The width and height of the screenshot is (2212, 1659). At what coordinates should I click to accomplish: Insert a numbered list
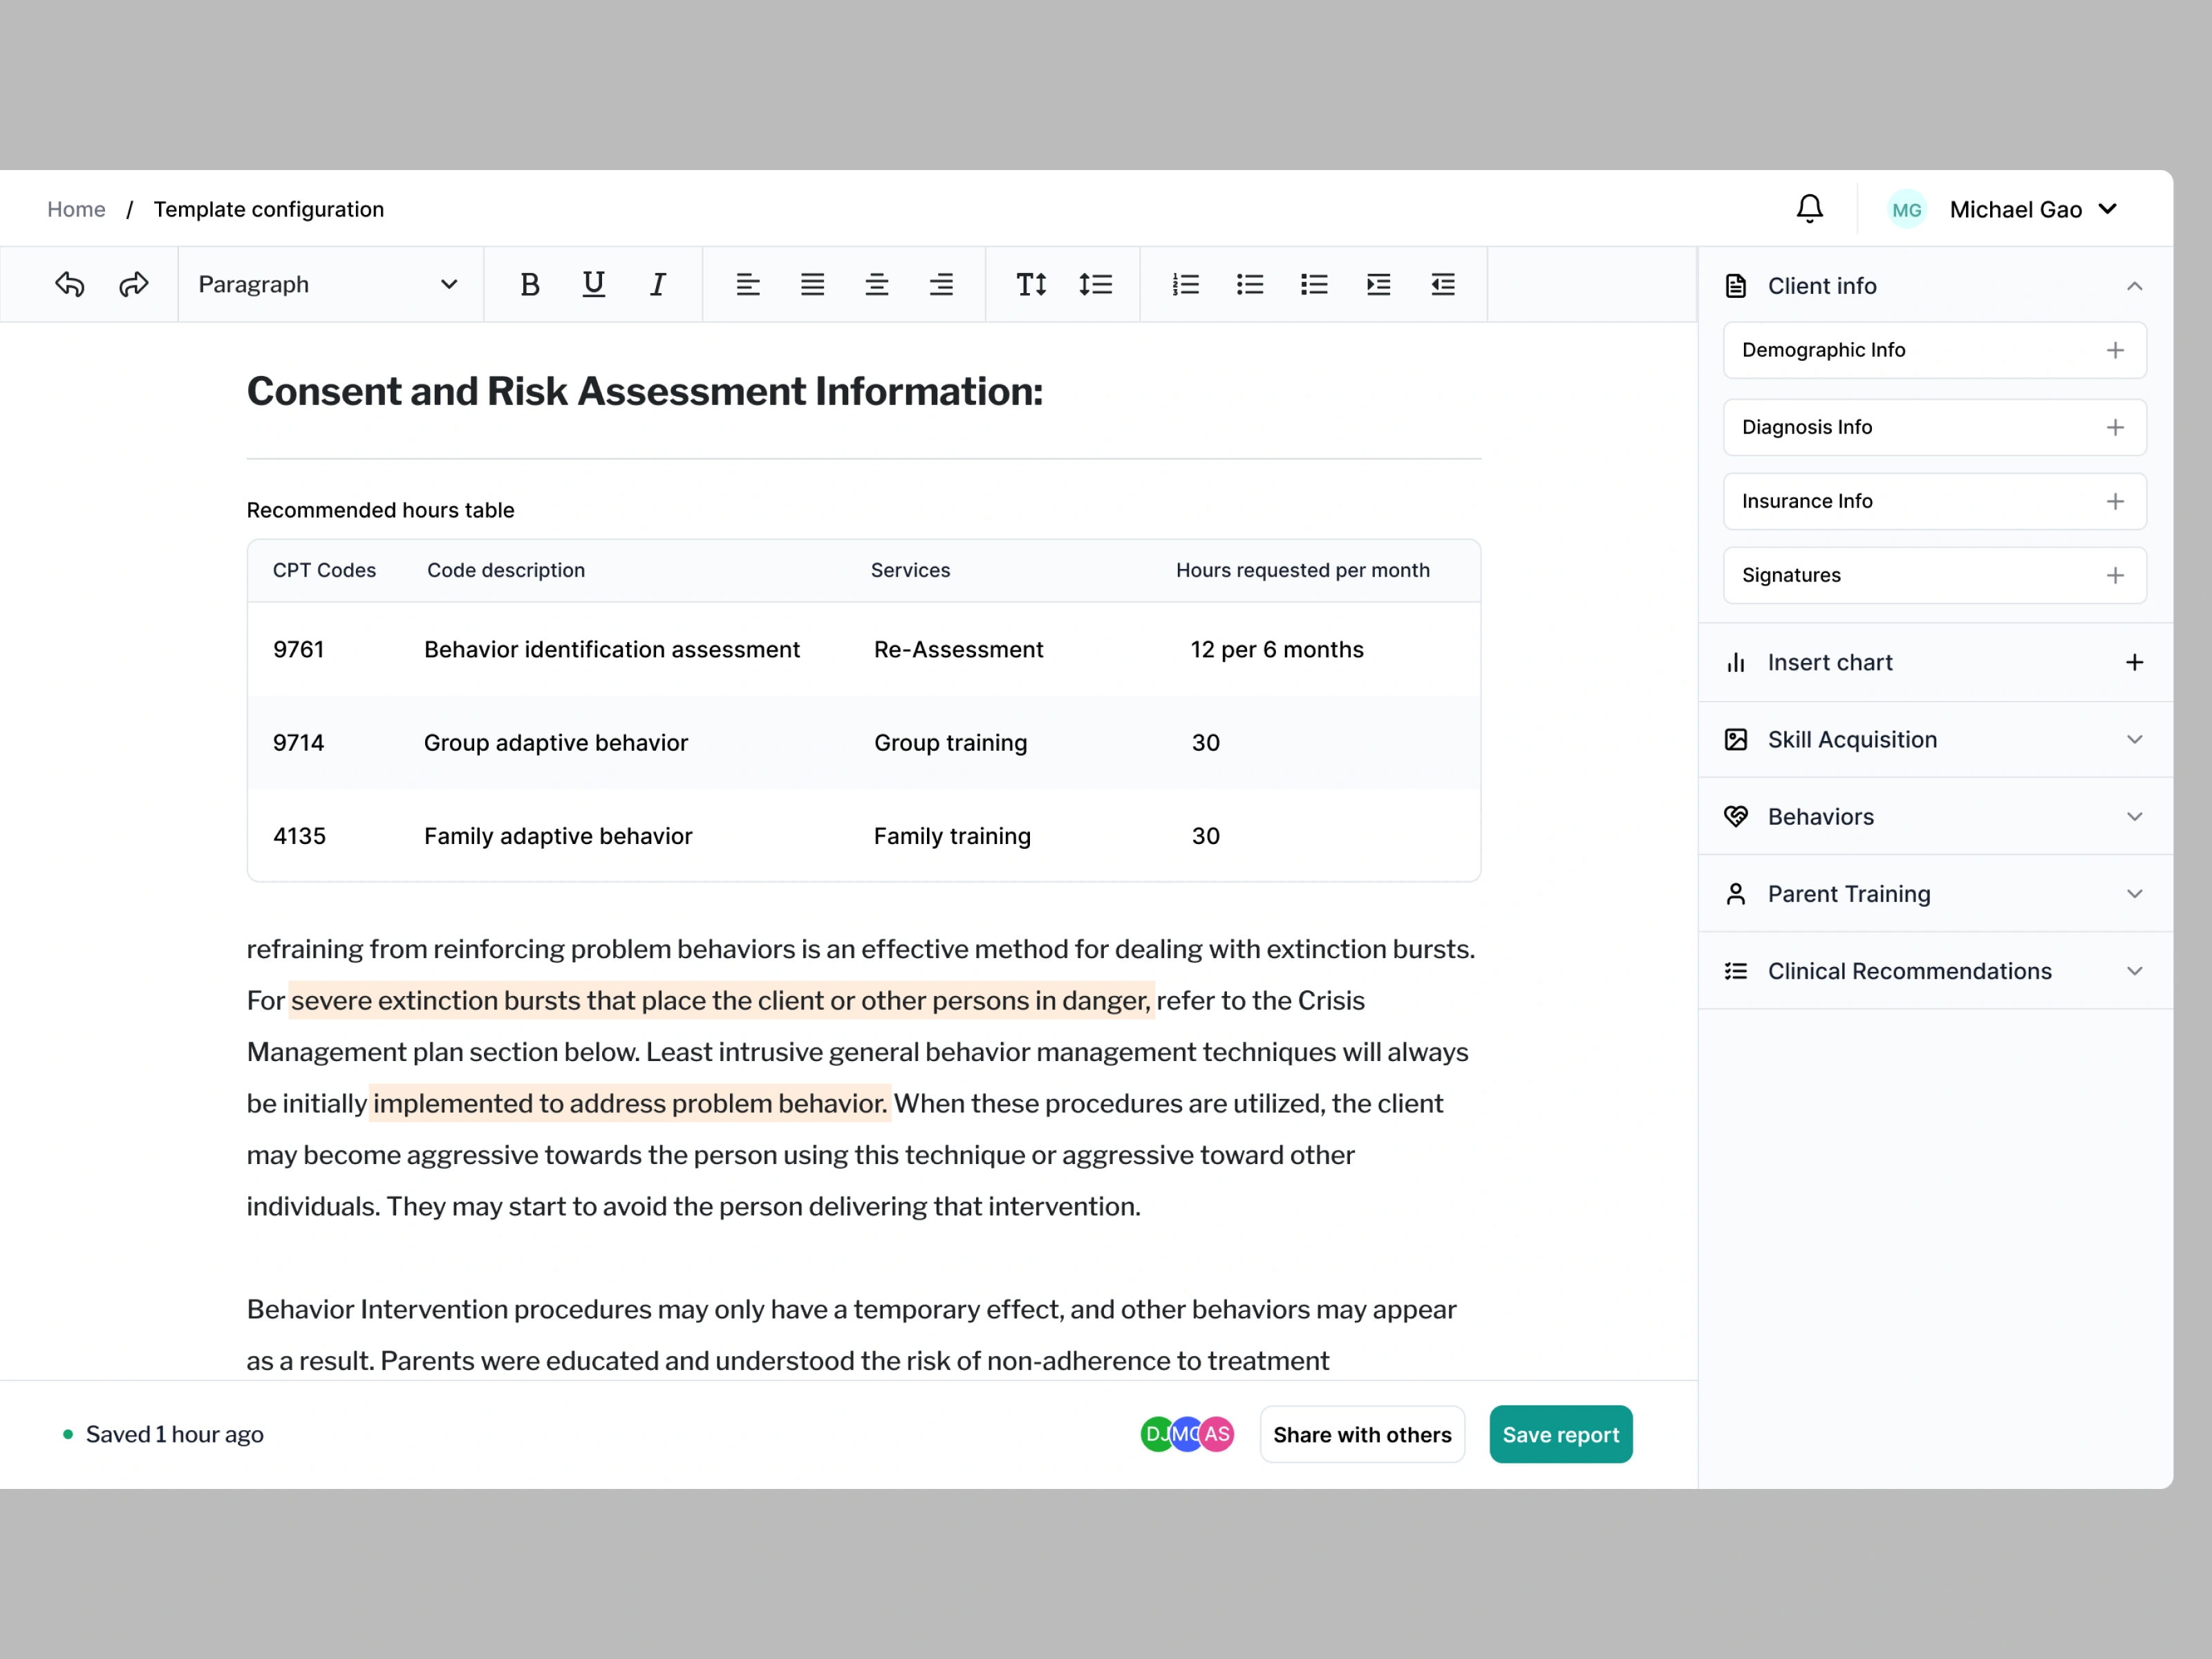[x=1185, y=284]
